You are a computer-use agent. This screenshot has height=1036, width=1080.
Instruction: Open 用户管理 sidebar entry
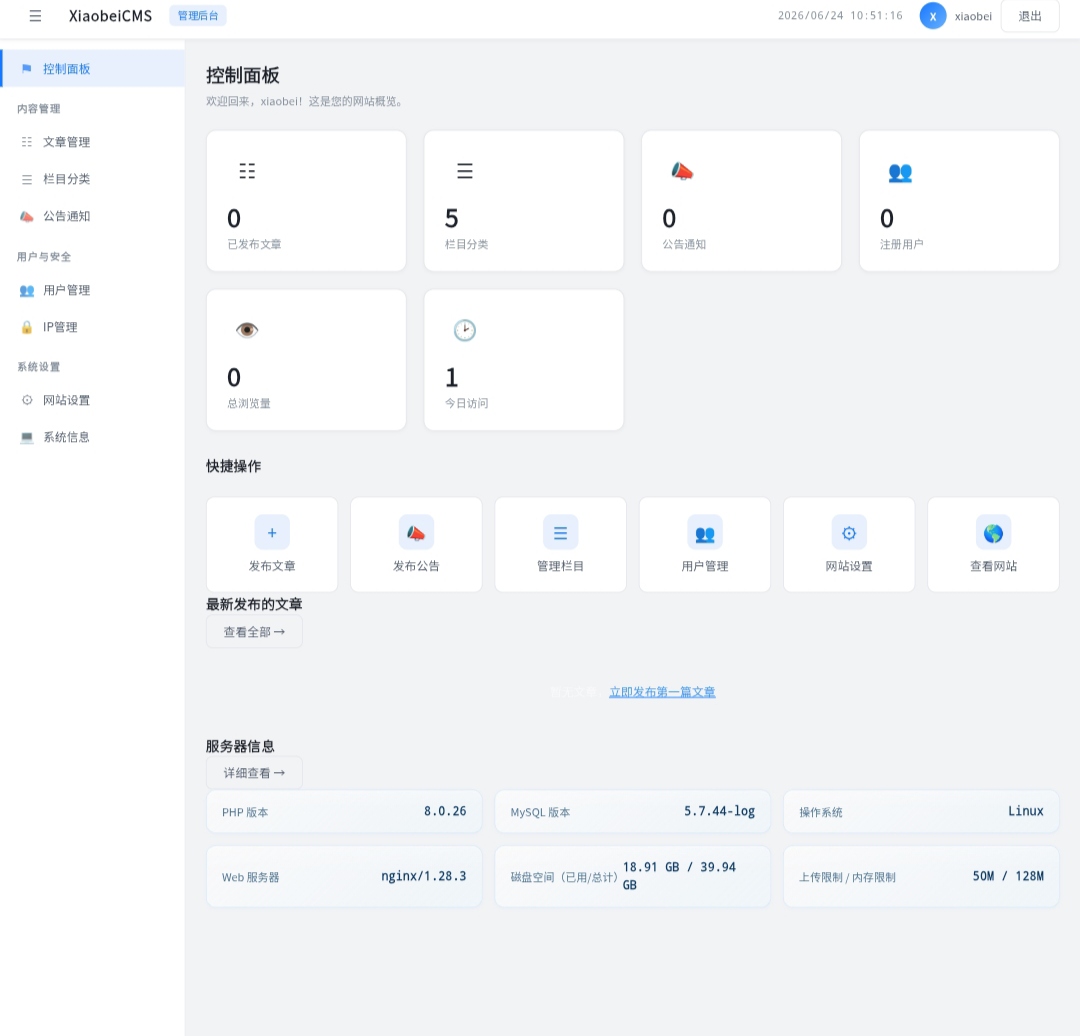pos(93,290)
